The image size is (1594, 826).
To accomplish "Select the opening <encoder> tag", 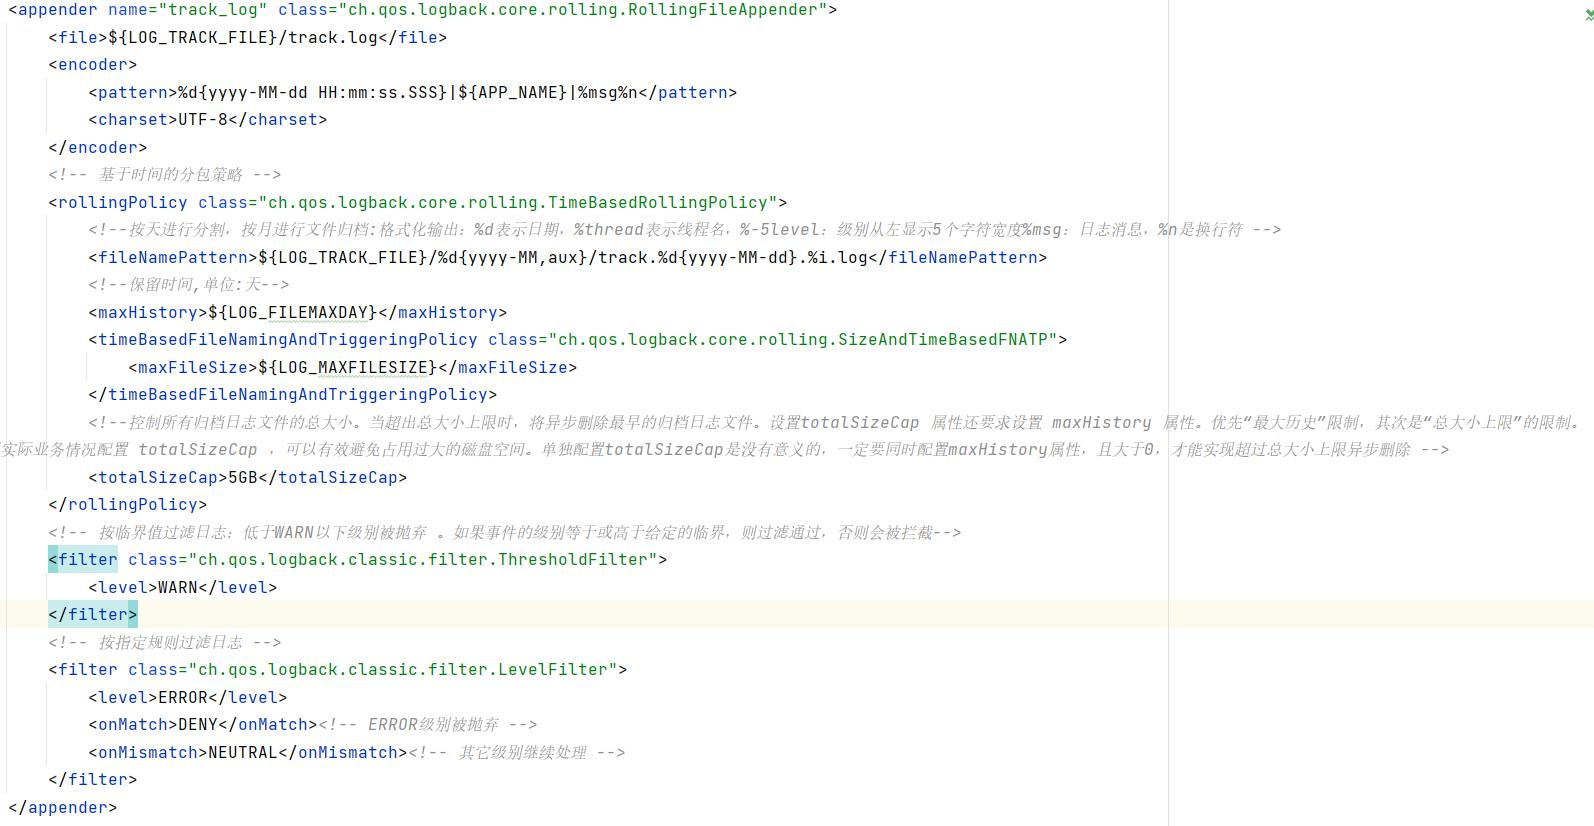I will pyautogui.click(x=93, y=65).
